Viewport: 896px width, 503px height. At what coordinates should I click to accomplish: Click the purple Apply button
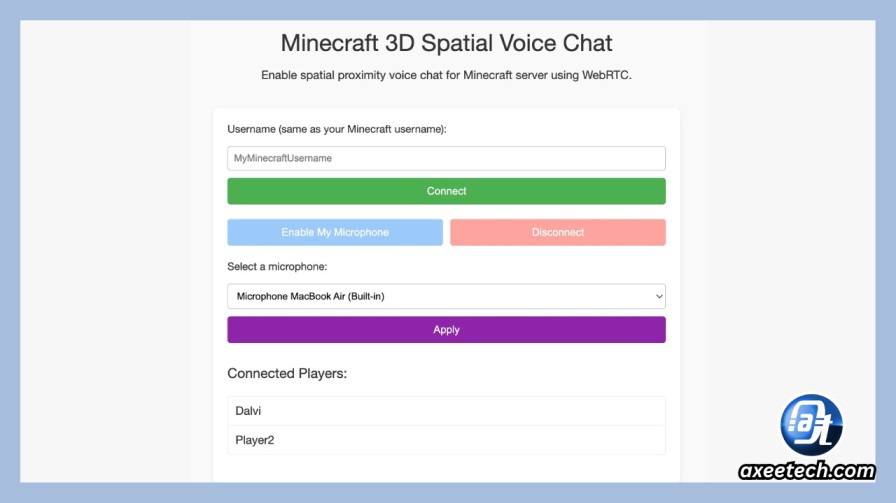click(x=446, y=330)
